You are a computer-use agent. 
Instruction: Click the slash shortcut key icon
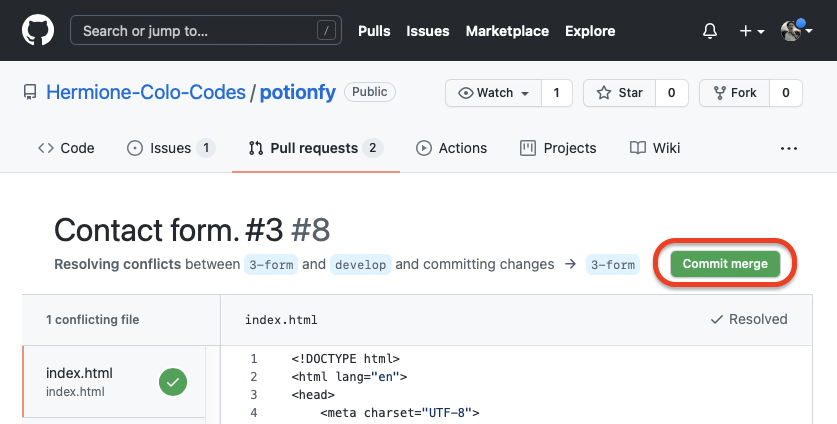327,31
